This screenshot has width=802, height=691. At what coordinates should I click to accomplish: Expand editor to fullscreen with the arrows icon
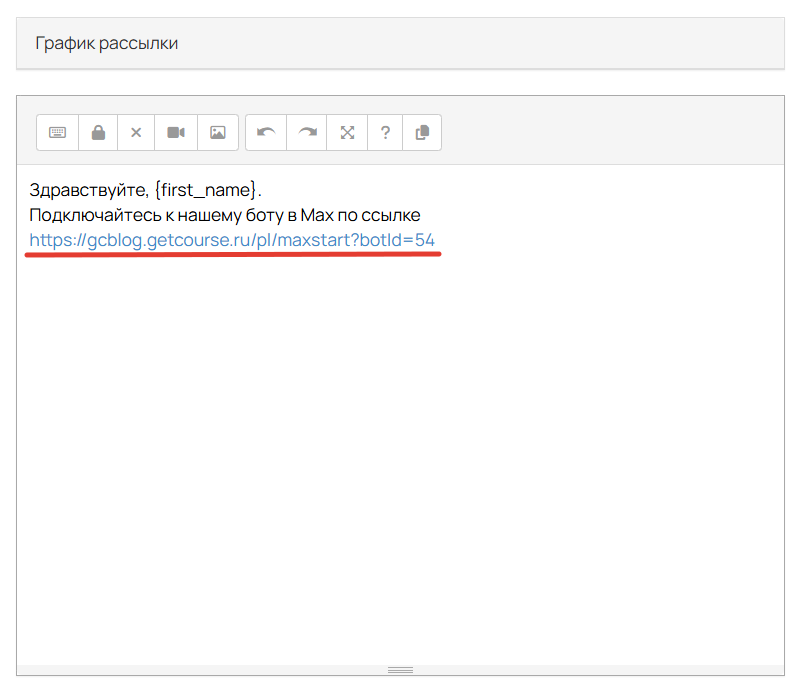346,132
